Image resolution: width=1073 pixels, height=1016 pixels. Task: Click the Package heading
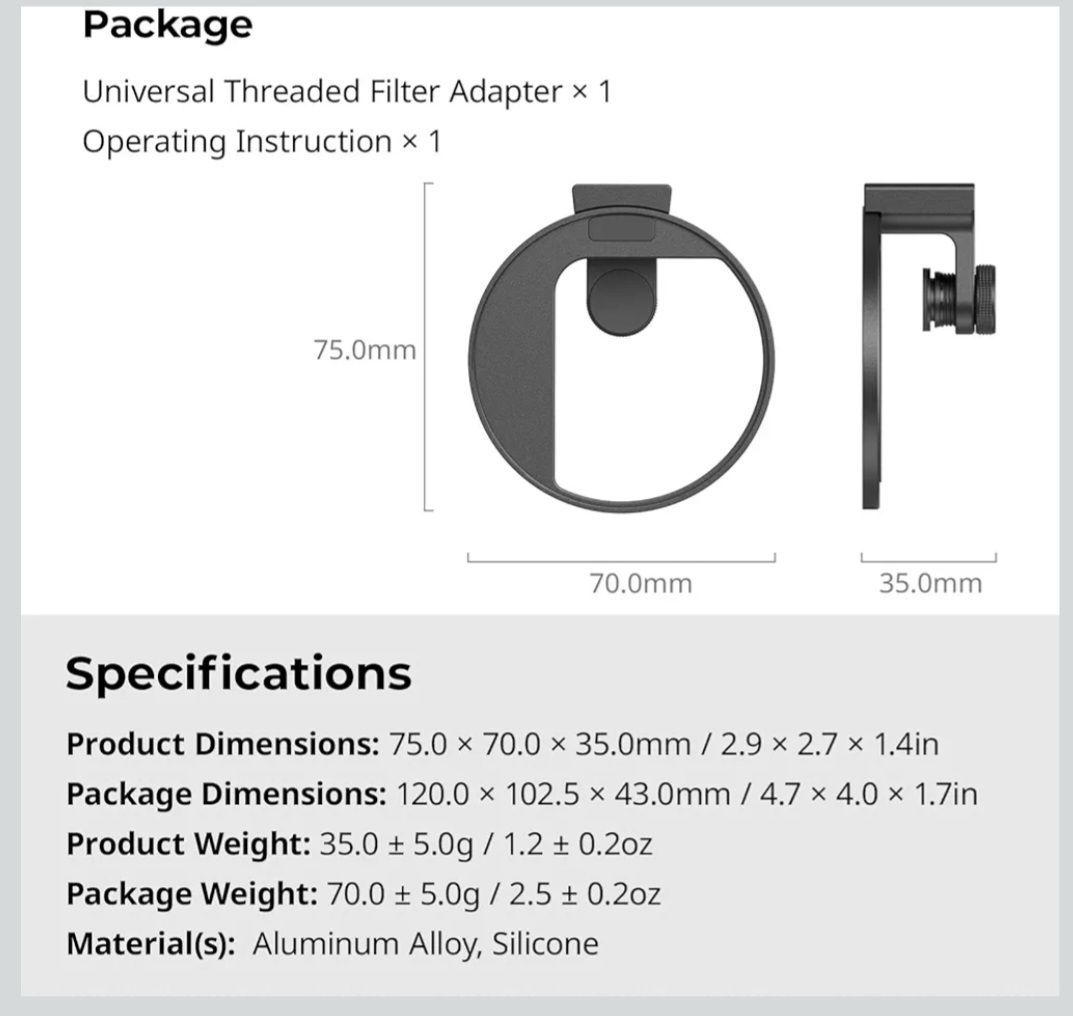168,26
